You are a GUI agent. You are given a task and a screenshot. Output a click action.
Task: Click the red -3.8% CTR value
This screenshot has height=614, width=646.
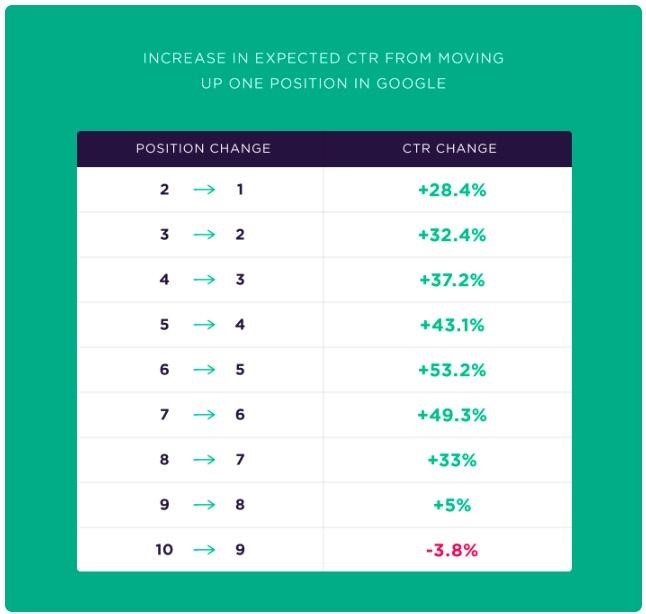(451, 550)
